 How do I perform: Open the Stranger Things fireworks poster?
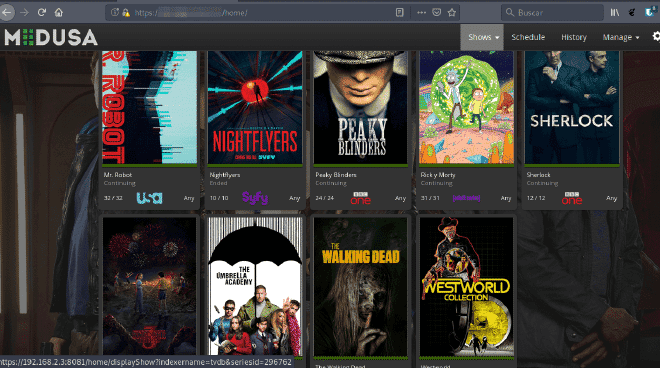point(149,286)
